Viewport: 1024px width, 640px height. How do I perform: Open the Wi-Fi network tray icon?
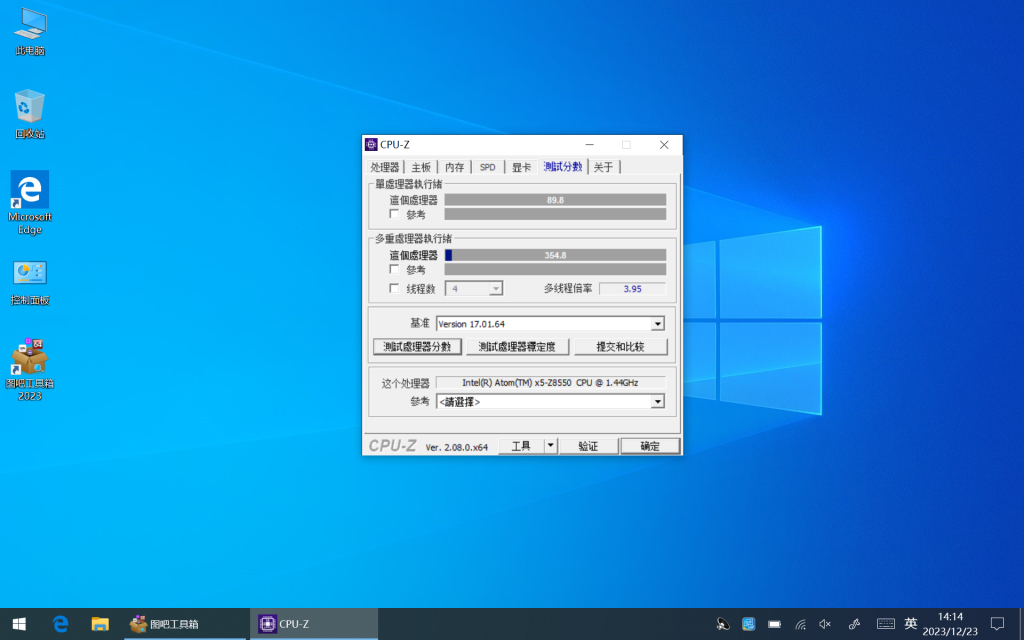800,624
